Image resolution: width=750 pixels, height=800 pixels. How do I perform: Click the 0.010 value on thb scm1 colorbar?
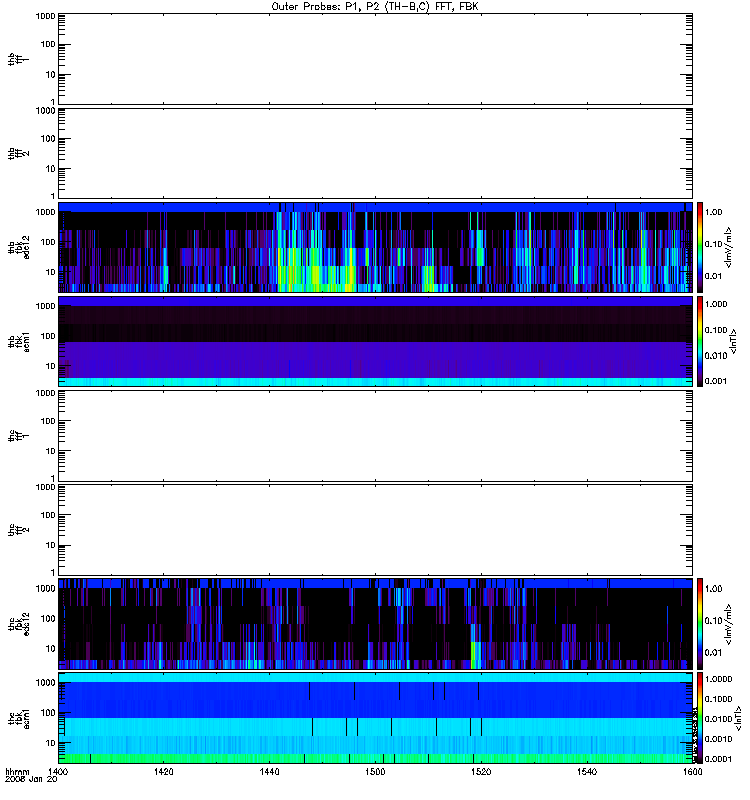[x=716, y=356]
